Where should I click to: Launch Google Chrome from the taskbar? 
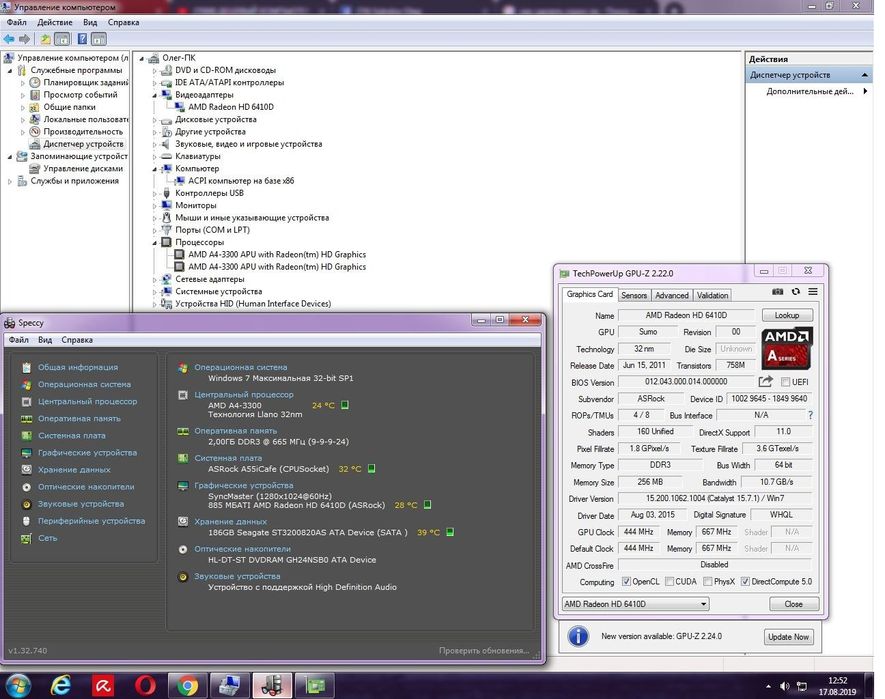[186, 685]
